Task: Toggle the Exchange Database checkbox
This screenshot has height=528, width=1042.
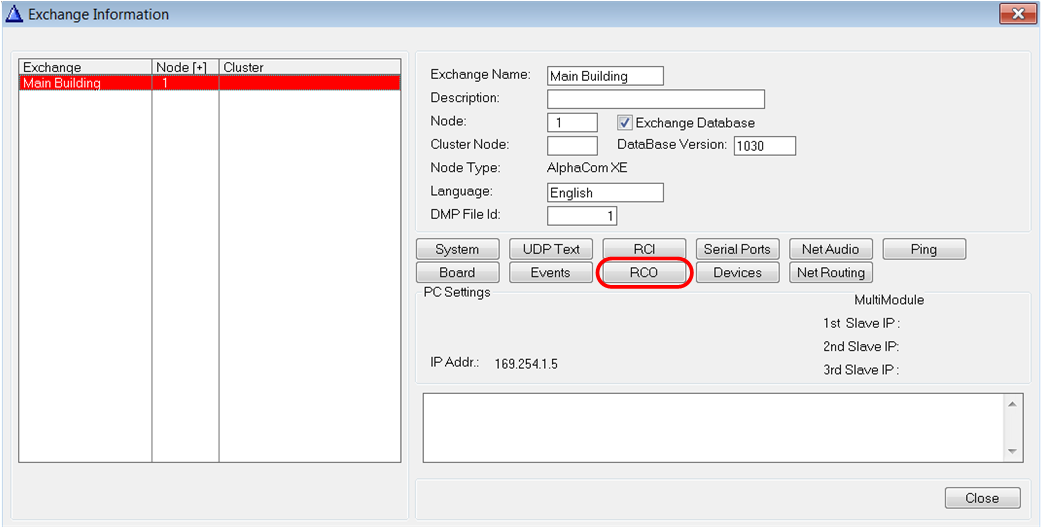Action: [625, 123]
